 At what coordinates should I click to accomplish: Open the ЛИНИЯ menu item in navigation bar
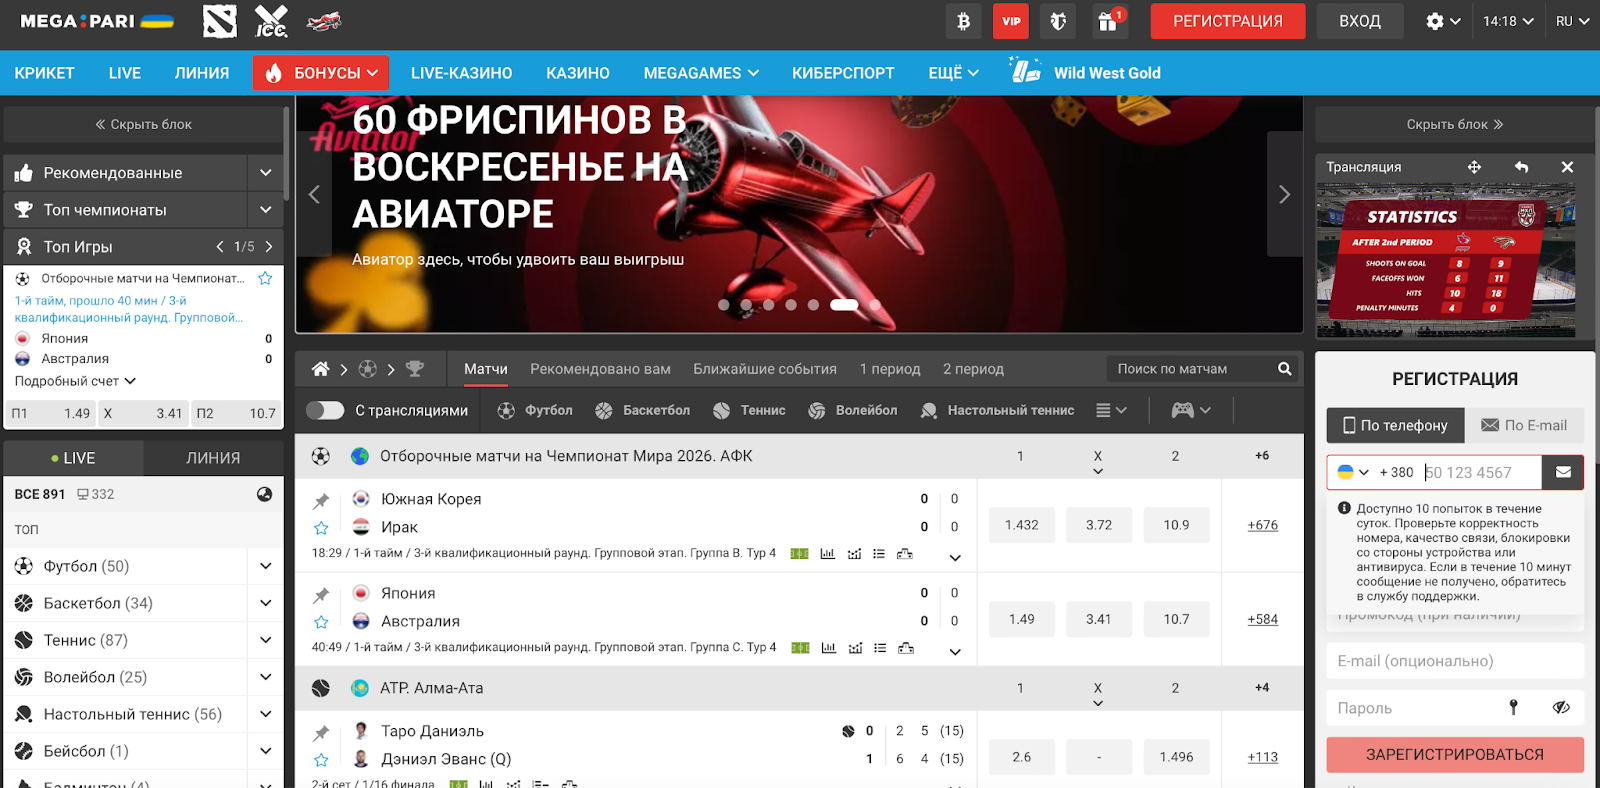pyautogui.click(x=202, y=73)
